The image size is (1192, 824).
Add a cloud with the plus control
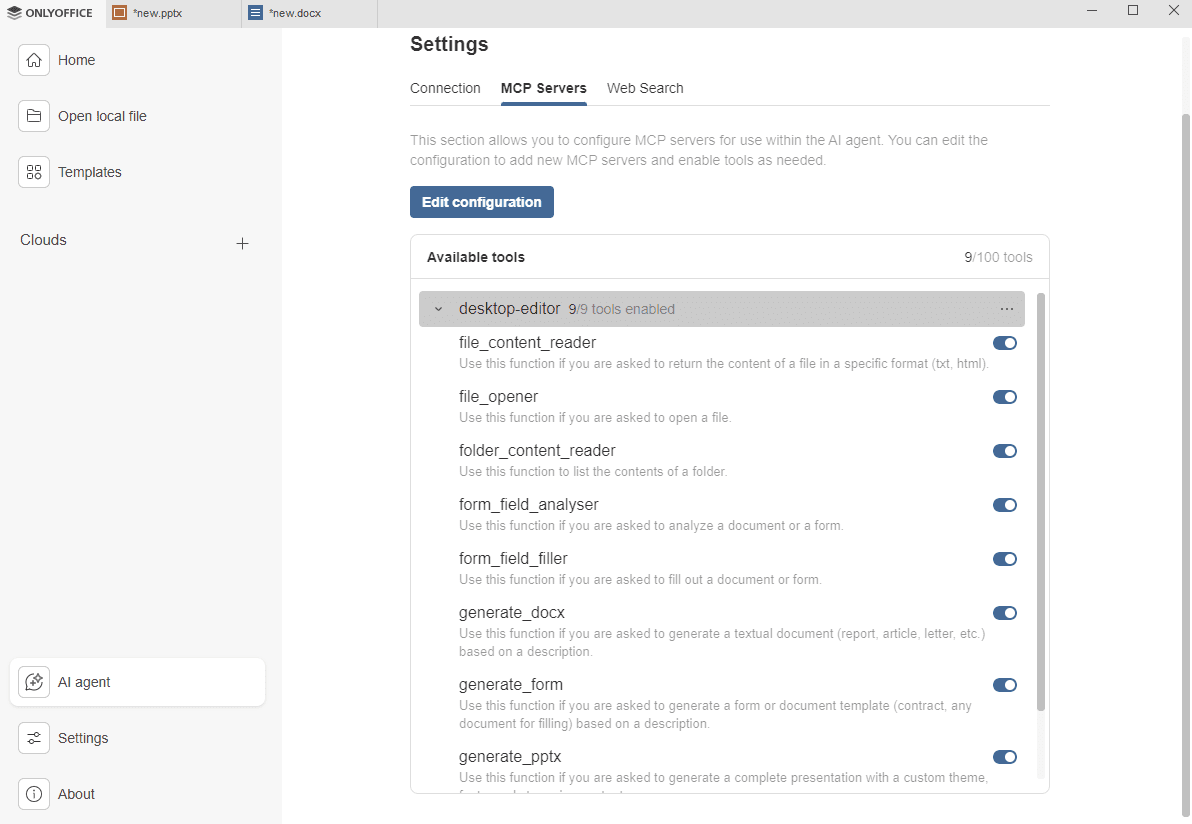(242, 243)
